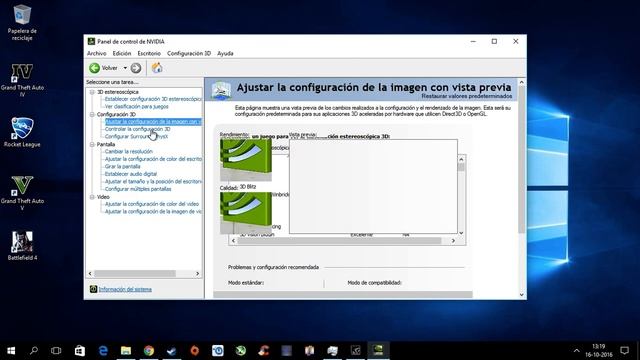Select Establecer configuración 3D estereoscópica

click(153, 99)
